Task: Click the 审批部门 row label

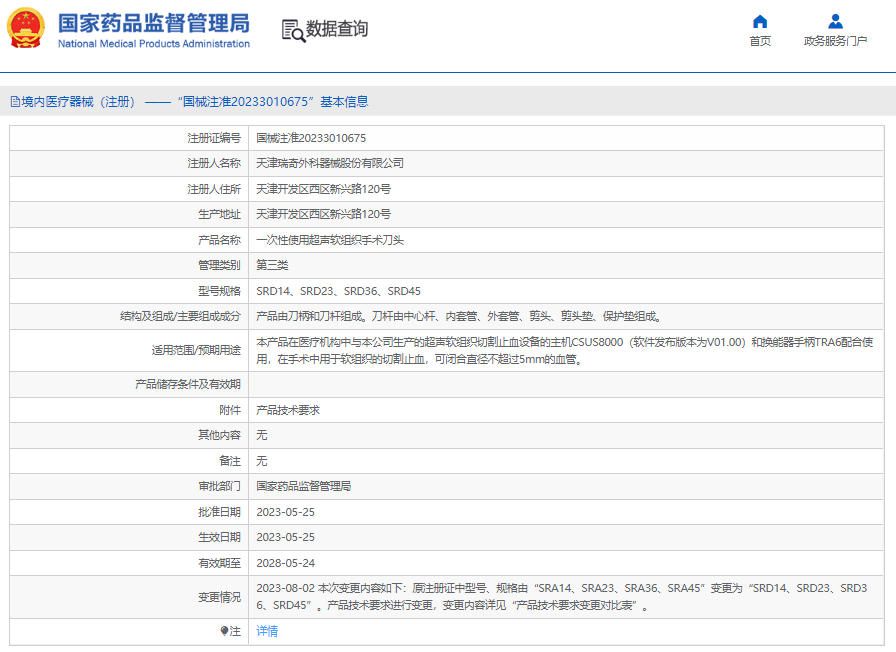Action: click(x=219, y=486)
